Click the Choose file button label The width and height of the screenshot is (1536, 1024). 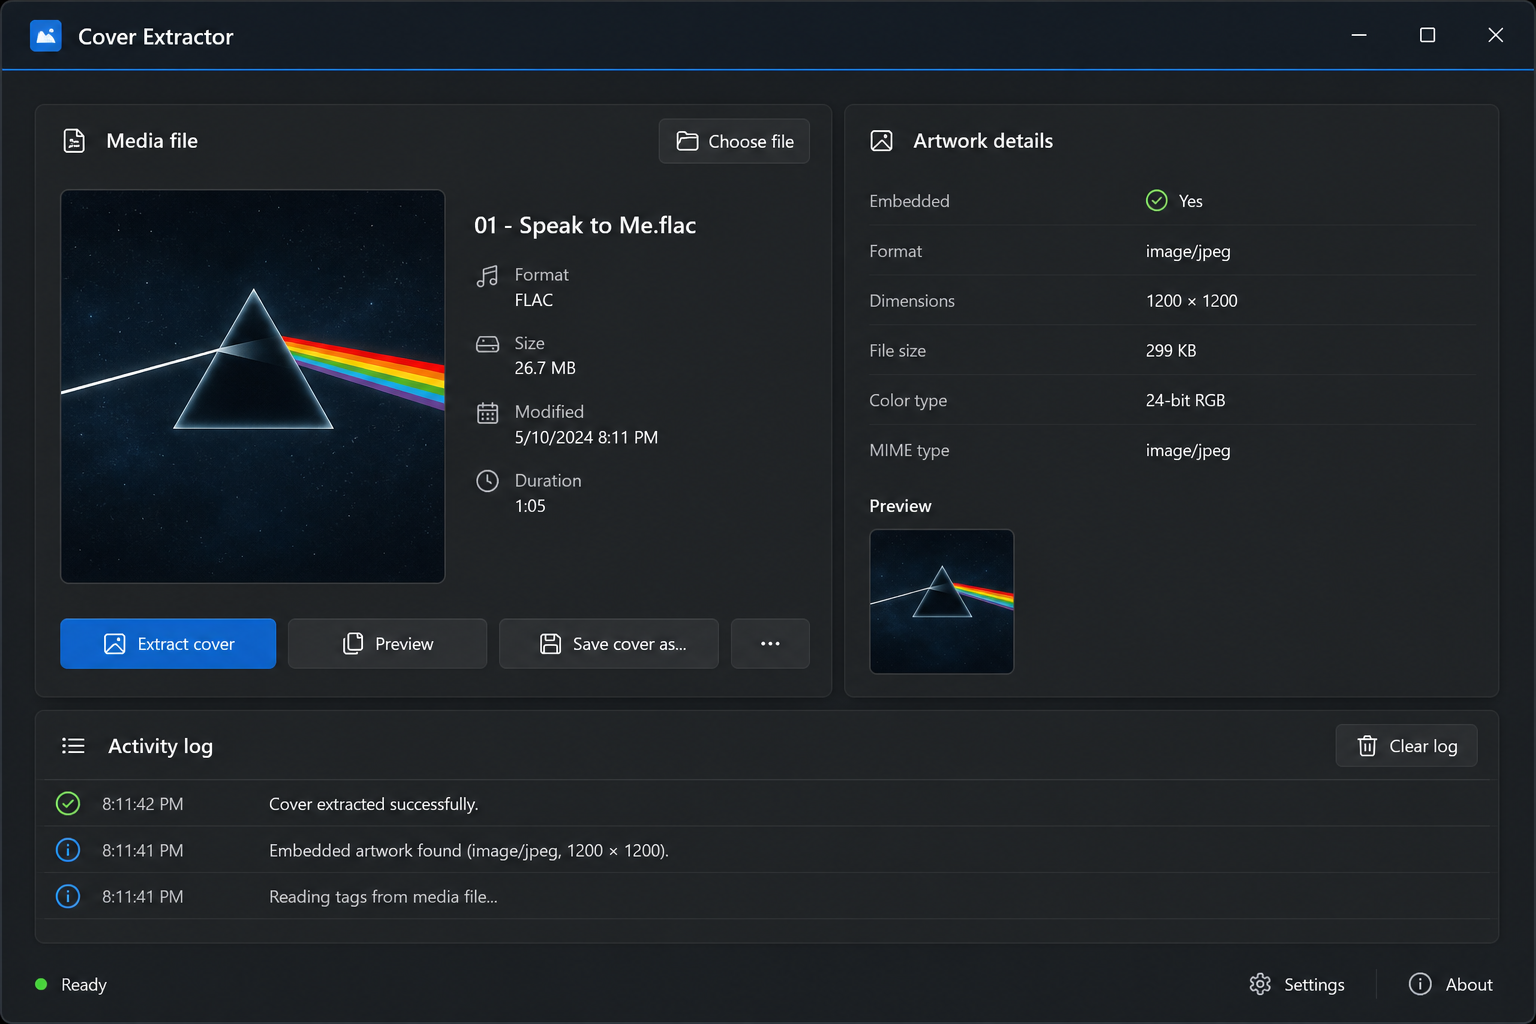click(x=751, y=142)
